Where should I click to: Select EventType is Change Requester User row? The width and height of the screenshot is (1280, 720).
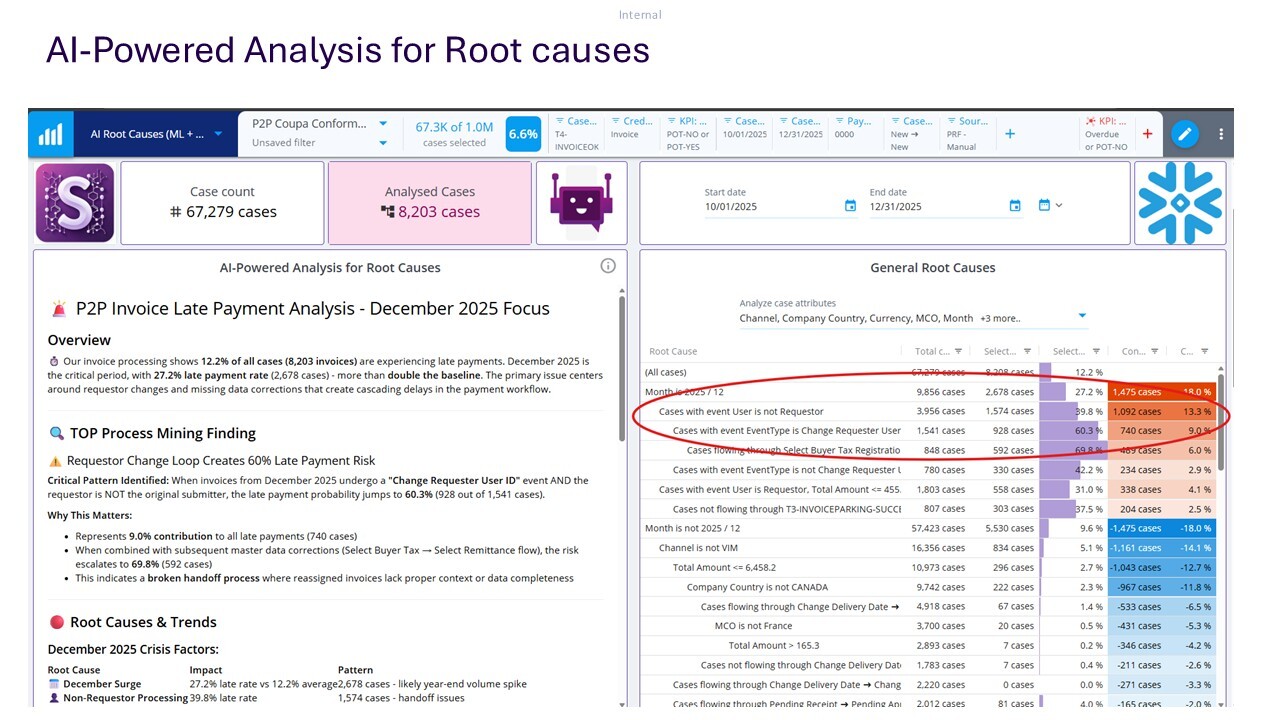(x=929, y=431)
